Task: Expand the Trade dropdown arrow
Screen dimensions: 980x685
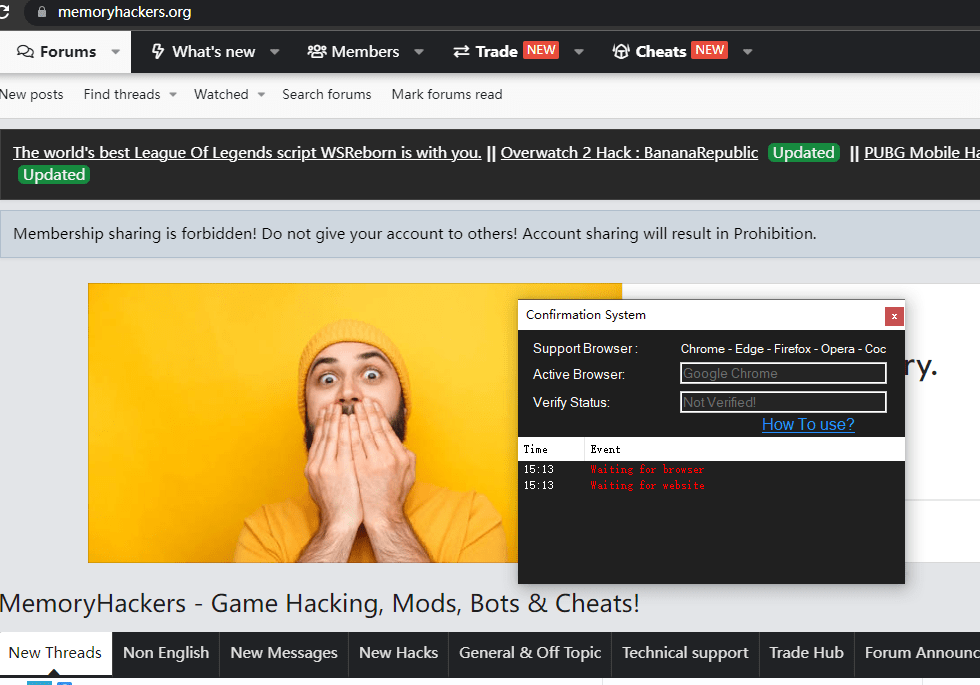Action: 579,52
